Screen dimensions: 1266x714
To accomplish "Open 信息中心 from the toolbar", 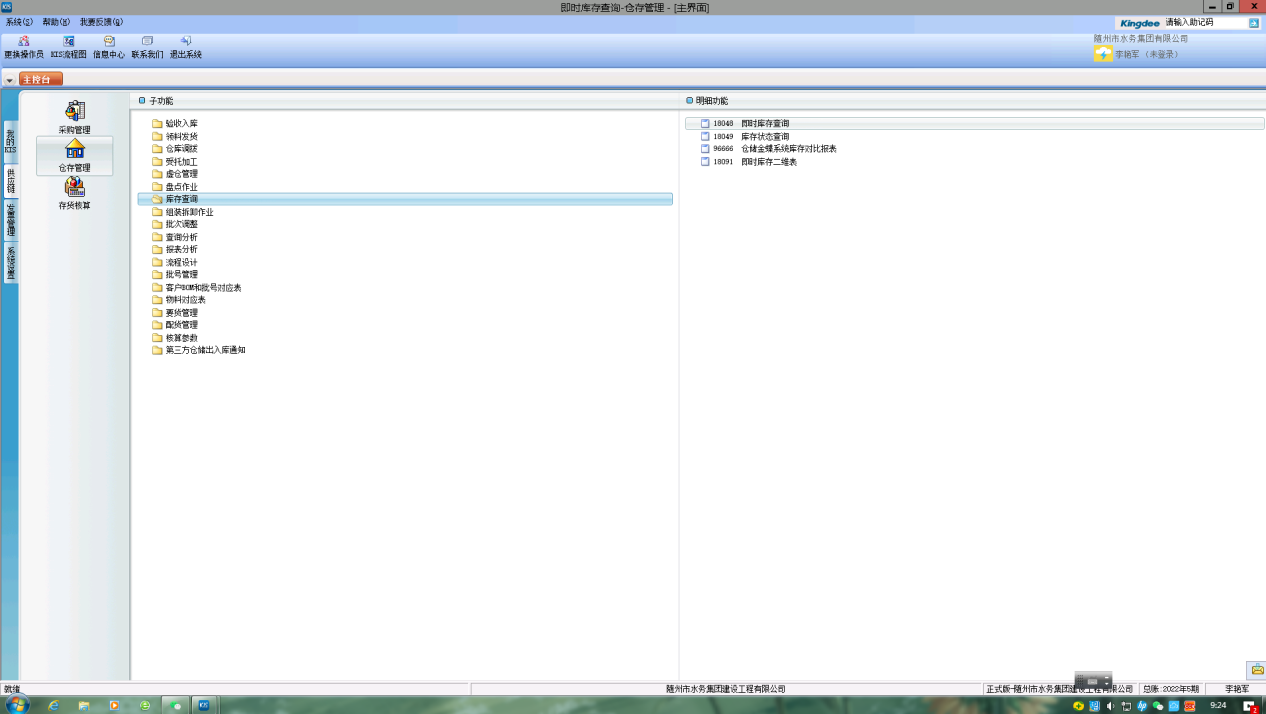I will [109, 42].
